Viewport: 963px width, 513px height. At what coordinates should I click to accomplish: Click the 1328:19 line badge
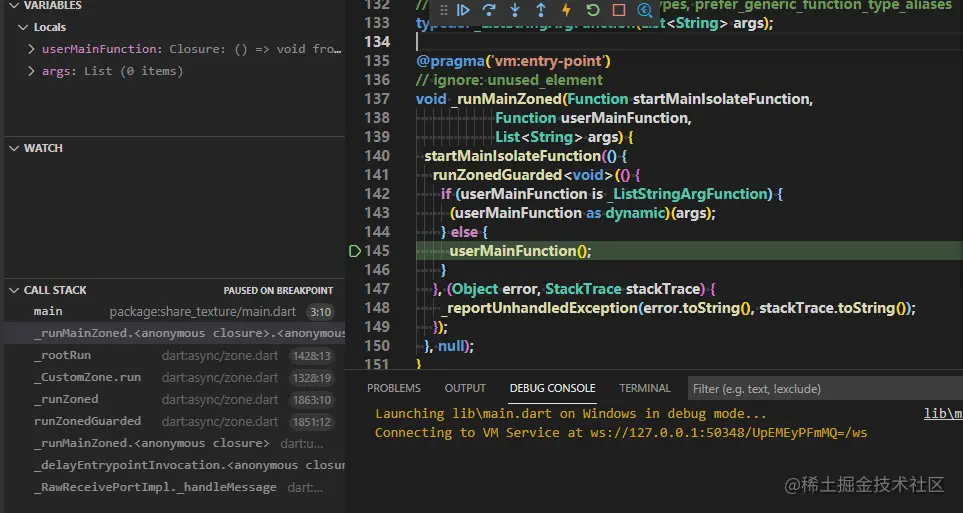coord(312,378)
